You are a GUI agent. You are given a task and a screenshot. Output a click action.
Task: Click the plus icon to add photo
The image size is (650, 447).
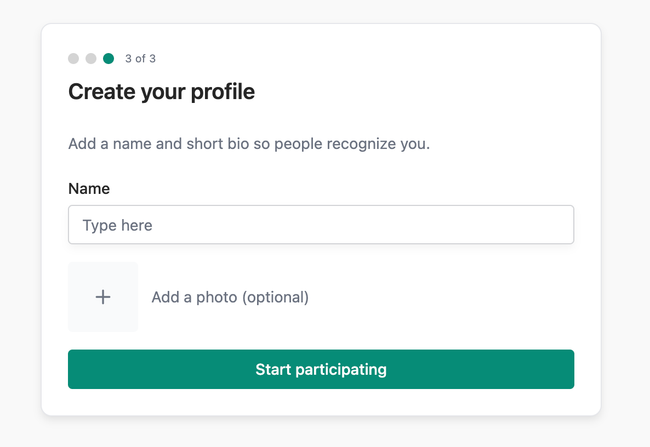pos(103,297)
